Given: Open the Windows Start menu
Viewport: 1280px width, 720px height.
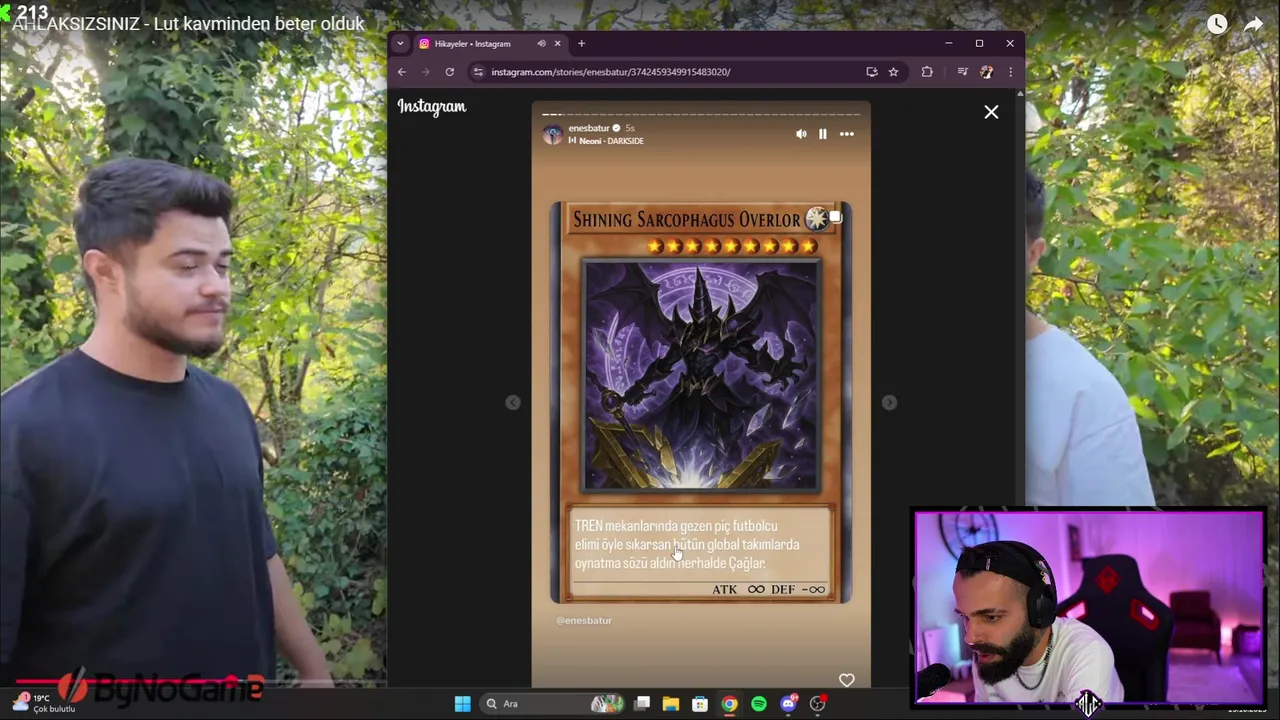Looking at the screenshot, I should coord(462,704).
